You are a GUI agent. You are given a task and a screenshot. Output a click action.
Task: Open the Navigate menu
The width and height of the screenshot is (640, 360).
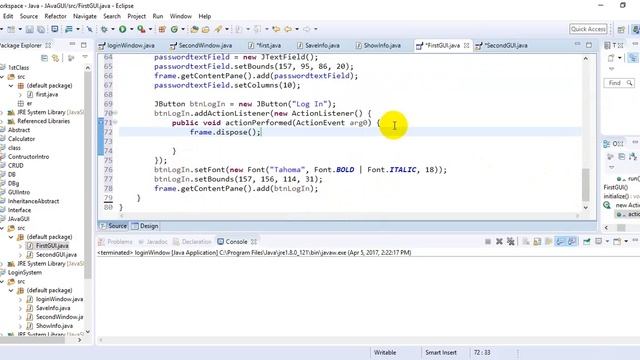point(84,16)
